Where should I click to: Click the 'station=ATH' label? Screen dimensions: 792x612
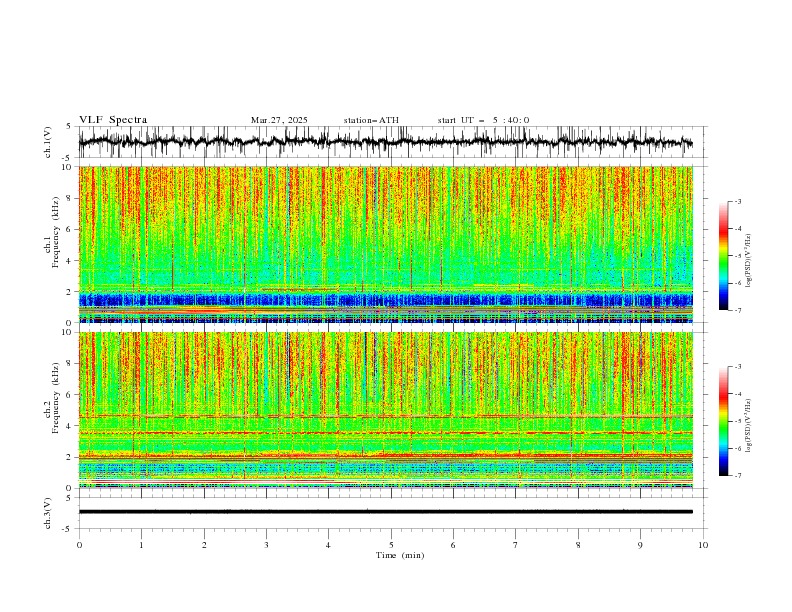pyautogui.click(x=371, y=120)
